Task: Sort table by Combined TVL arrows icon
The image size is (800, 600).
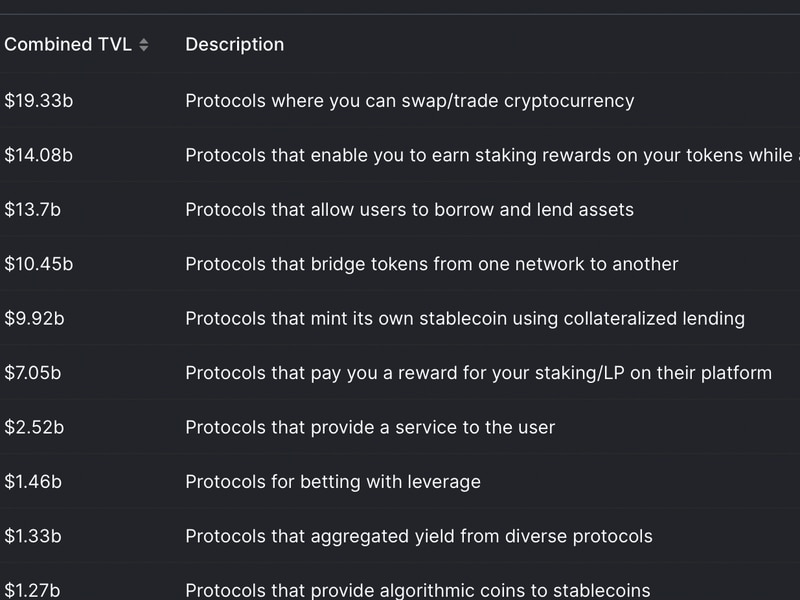Action: click(x=144, y=45)
